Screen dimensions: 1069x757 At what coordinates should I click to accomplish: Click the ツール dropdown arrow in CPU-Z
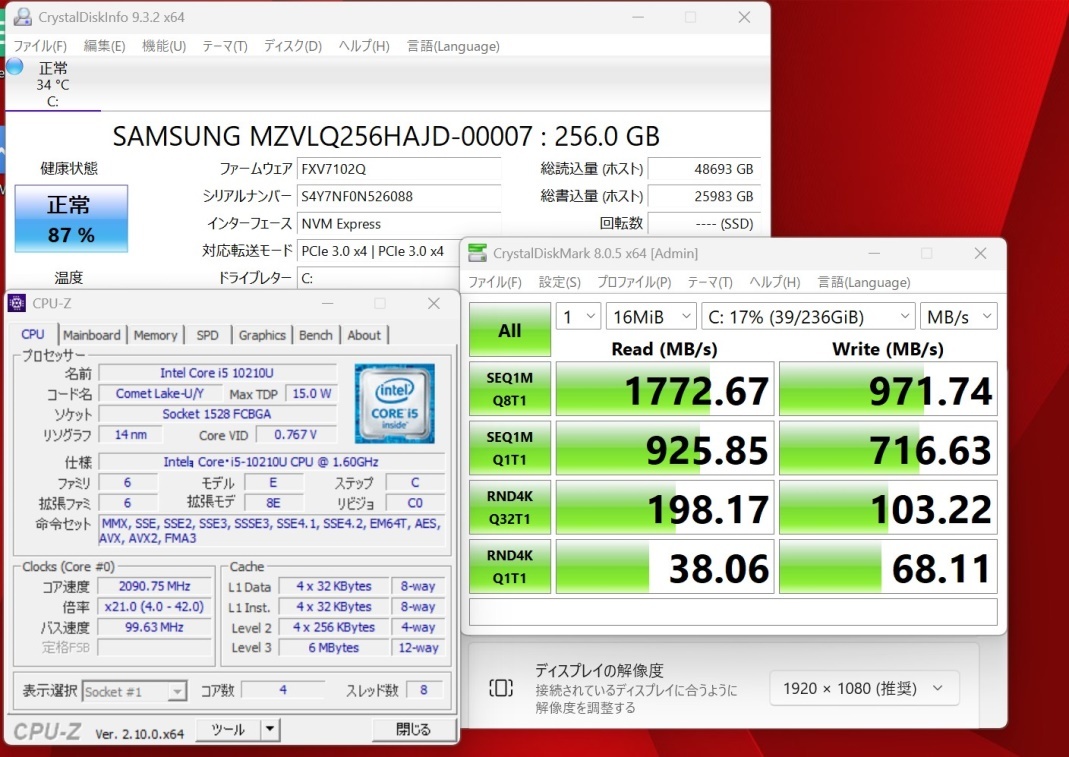tap(271, 729)
